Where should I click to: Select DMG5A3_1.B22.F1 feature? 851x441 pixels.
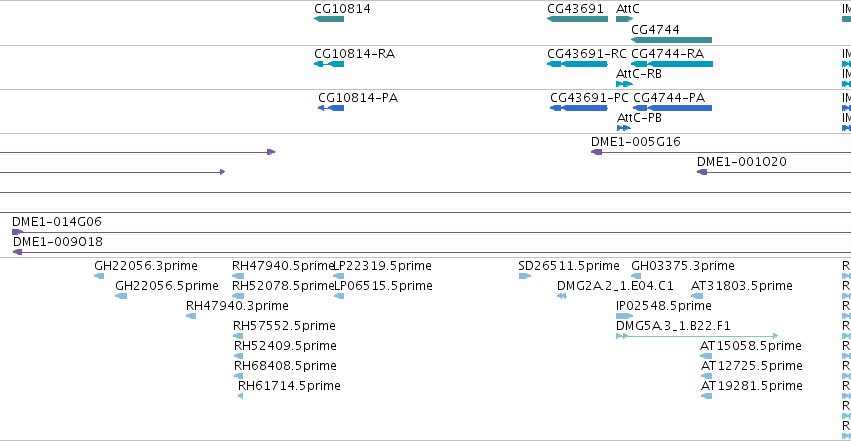click(697, 336)
